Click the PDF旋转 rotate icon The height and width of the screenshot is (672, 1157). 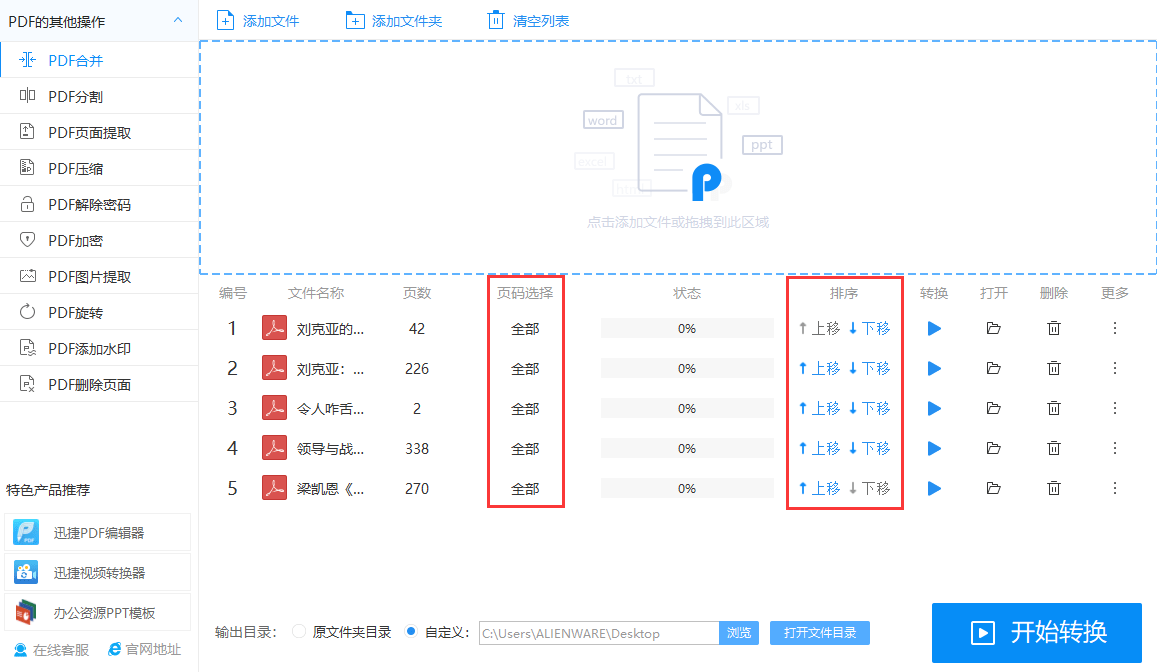[27, 312]
